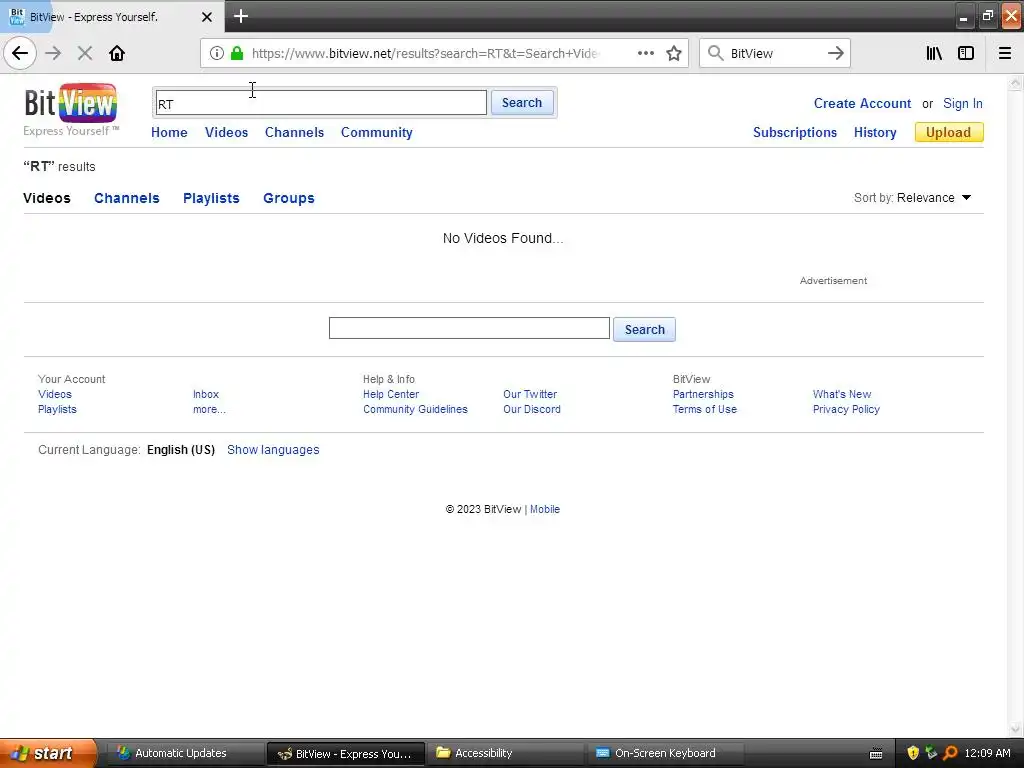Screen dimensions: 1024x768
Task: Submit browser search with the arrow button
Action: coord(835,53)
